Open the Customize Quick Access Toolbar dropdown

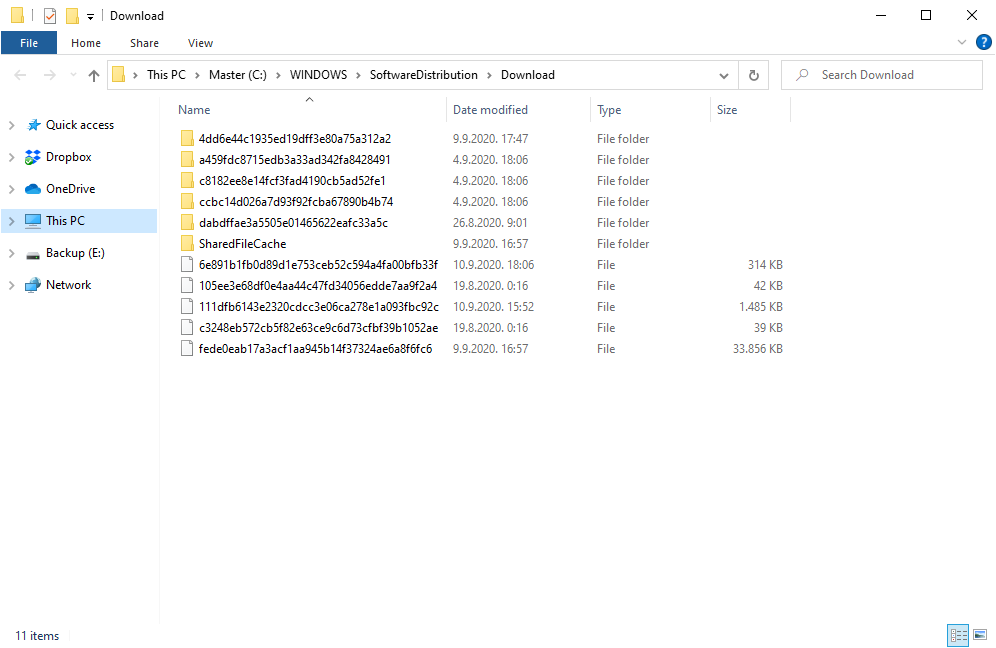point(90,17)
